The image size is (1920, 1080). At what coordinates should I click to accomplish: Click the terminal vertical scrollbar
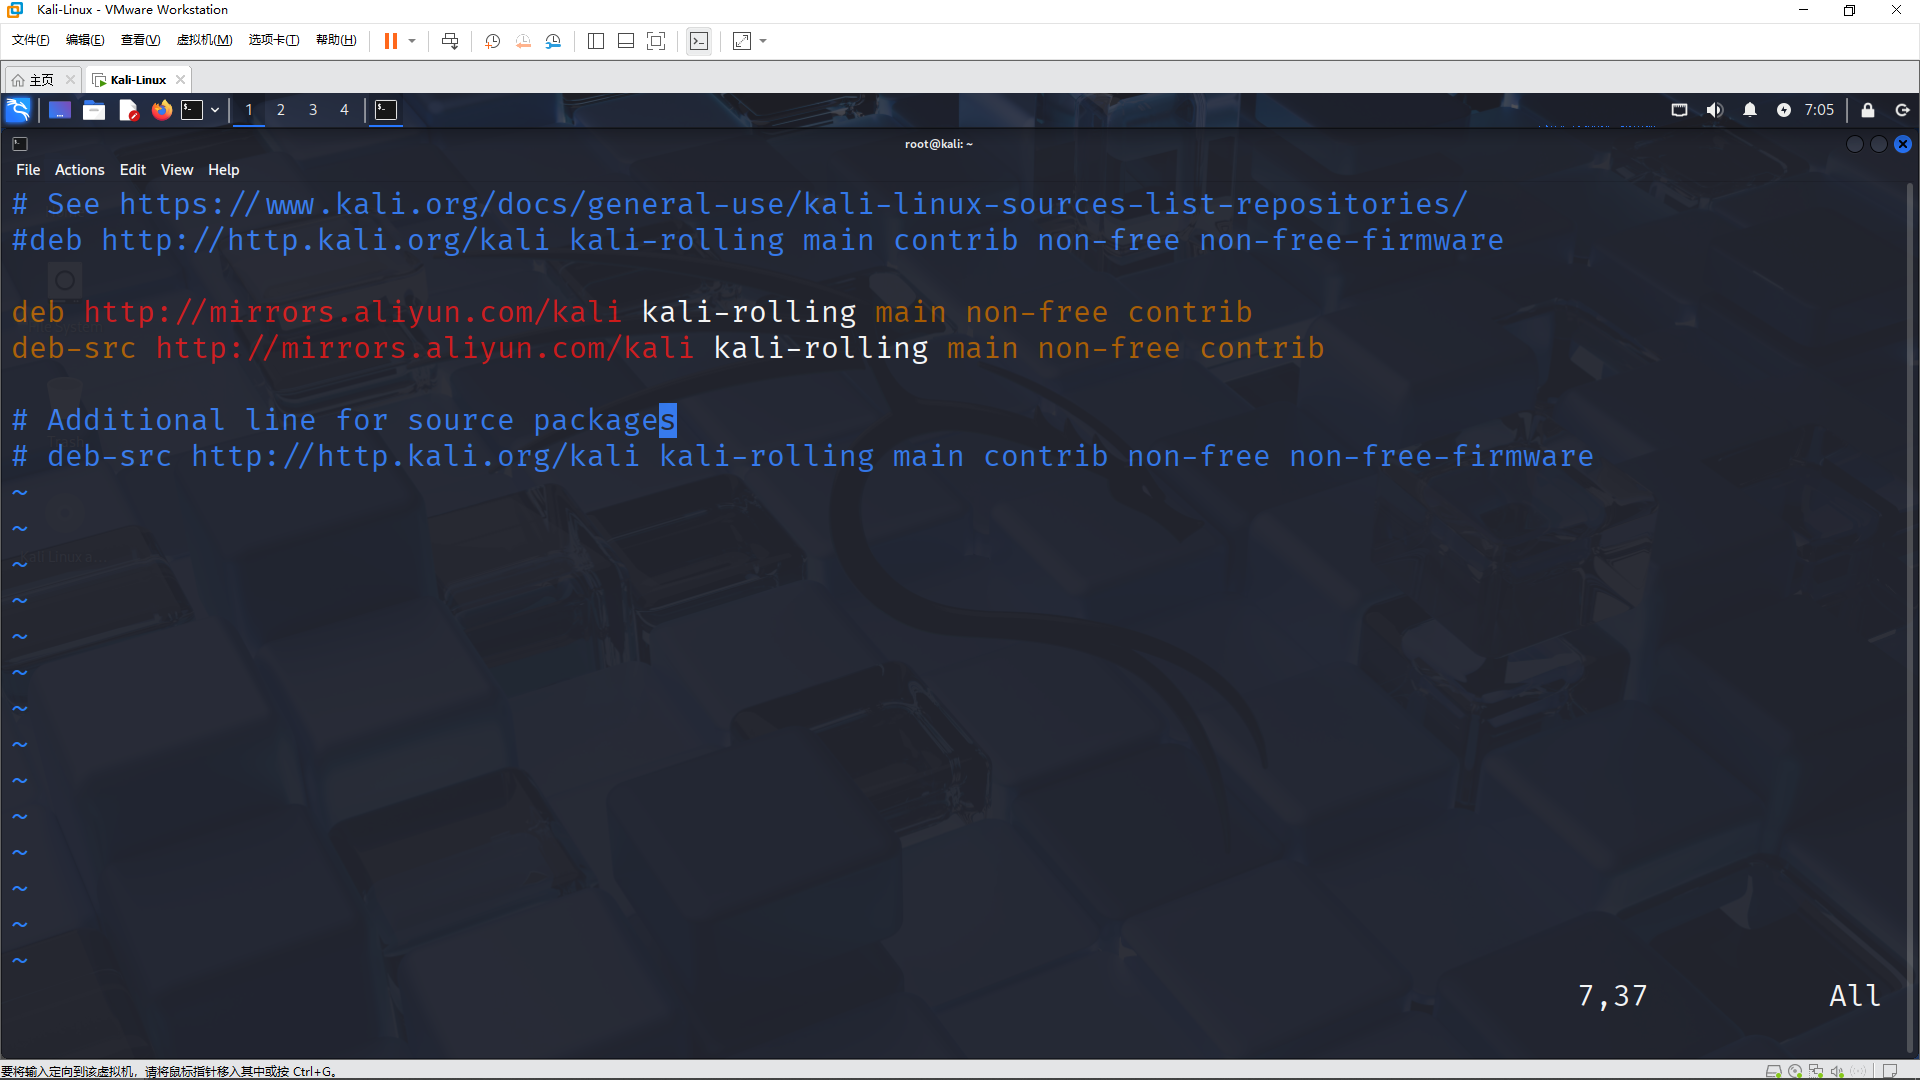click(1910, 600)
